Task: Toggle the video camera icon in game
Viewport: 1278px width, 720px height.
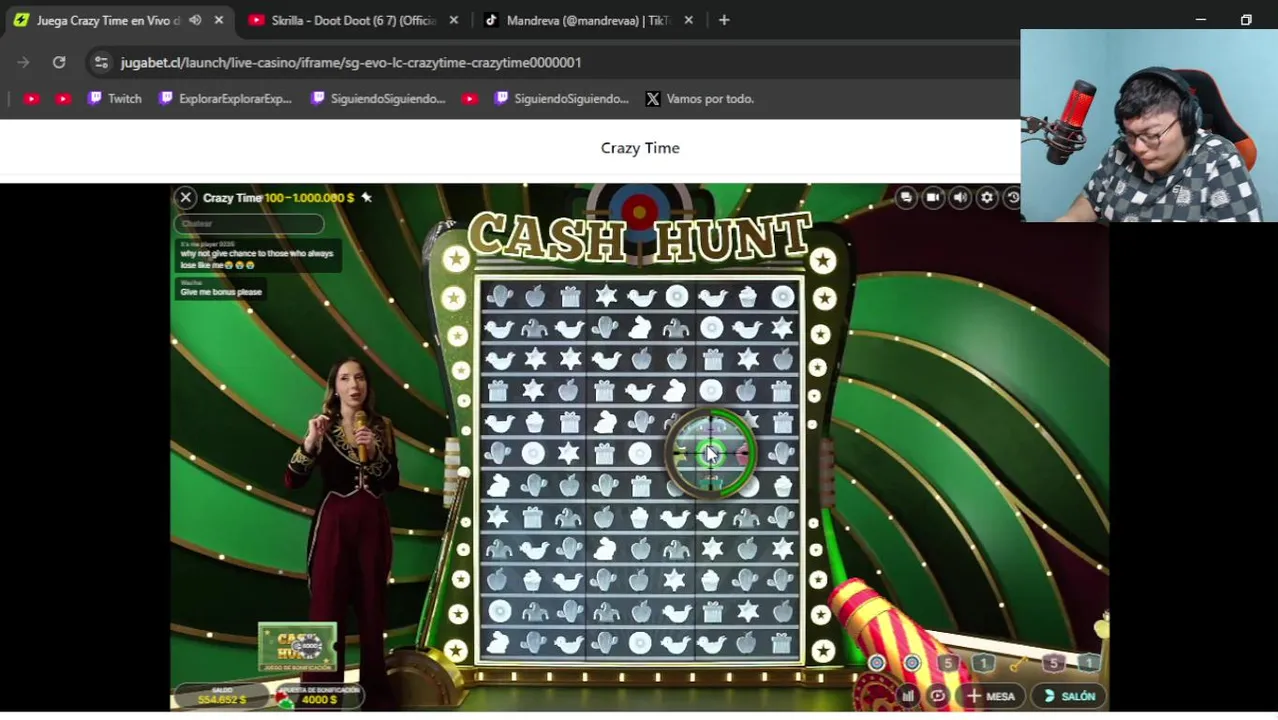Action: (933, 198)
